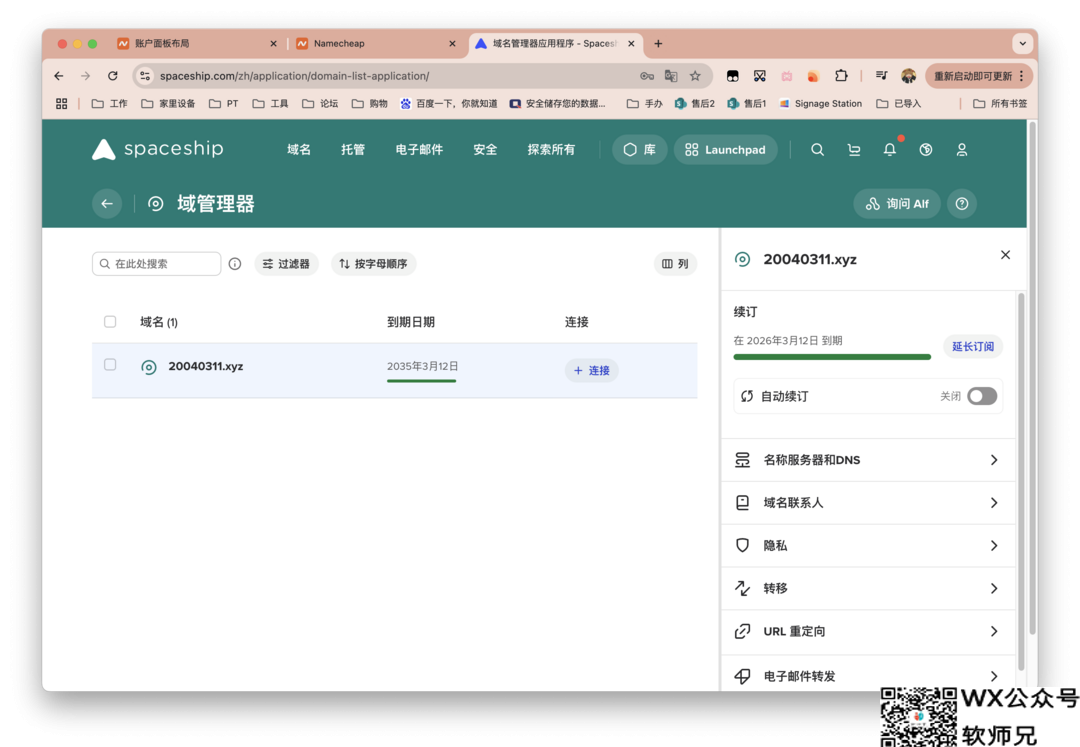
Task: Open the 电子邮件 nav menu
Action: coord(419,149)
